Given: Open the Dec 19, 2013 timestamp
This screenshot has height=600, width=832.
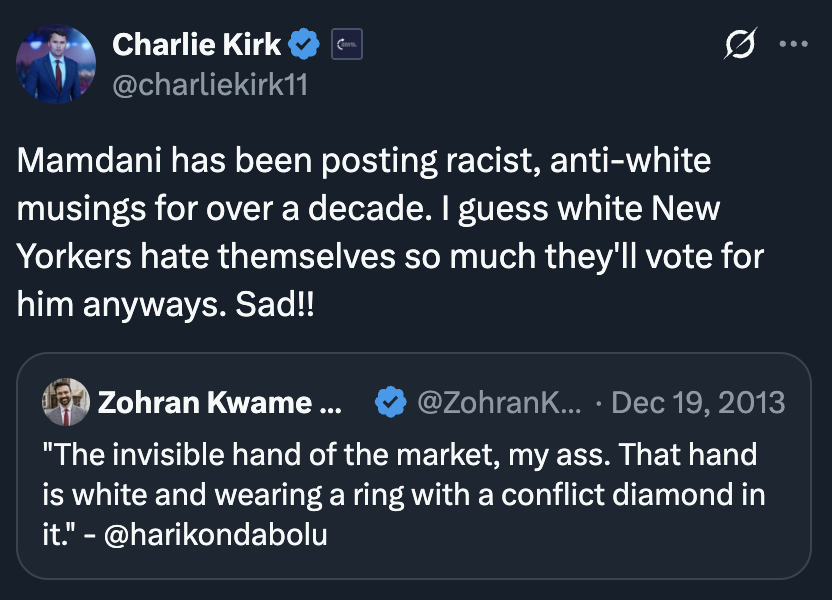Looking at the screenshot, I should click(698, 403).
